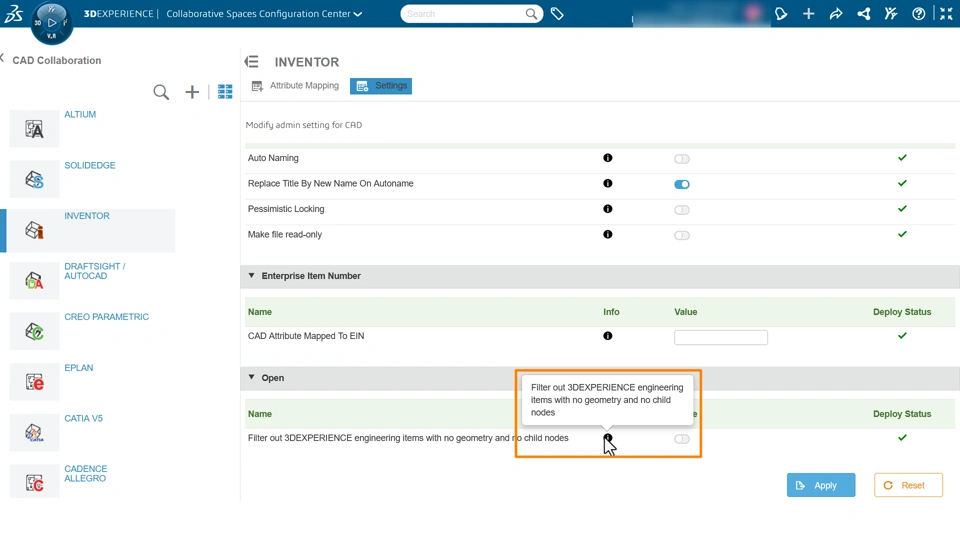Open the tag icon beside search
960x540 pixels.
(x=557, y=13)
